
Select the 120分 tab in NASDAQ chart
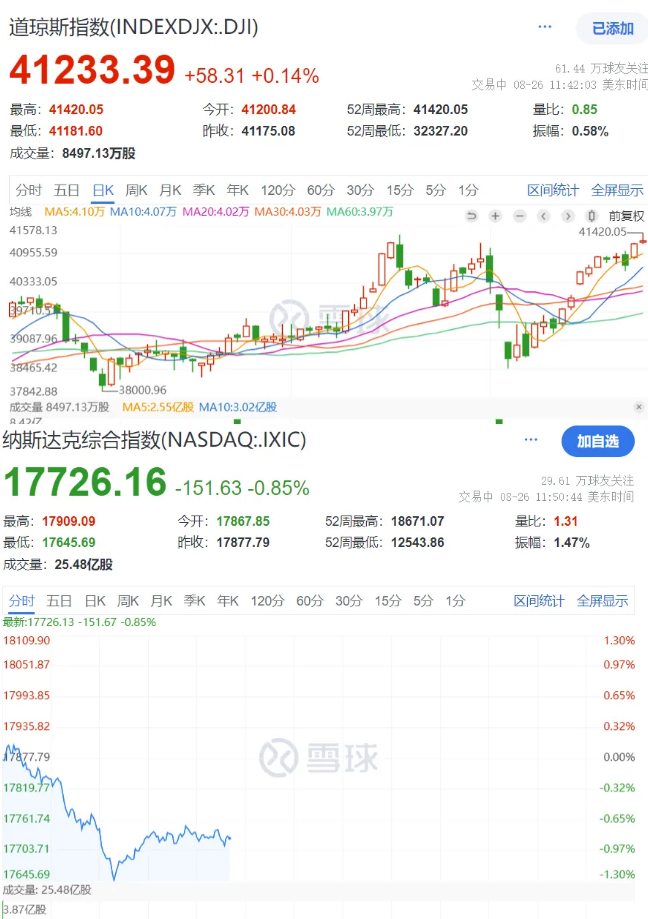(268, 601)
